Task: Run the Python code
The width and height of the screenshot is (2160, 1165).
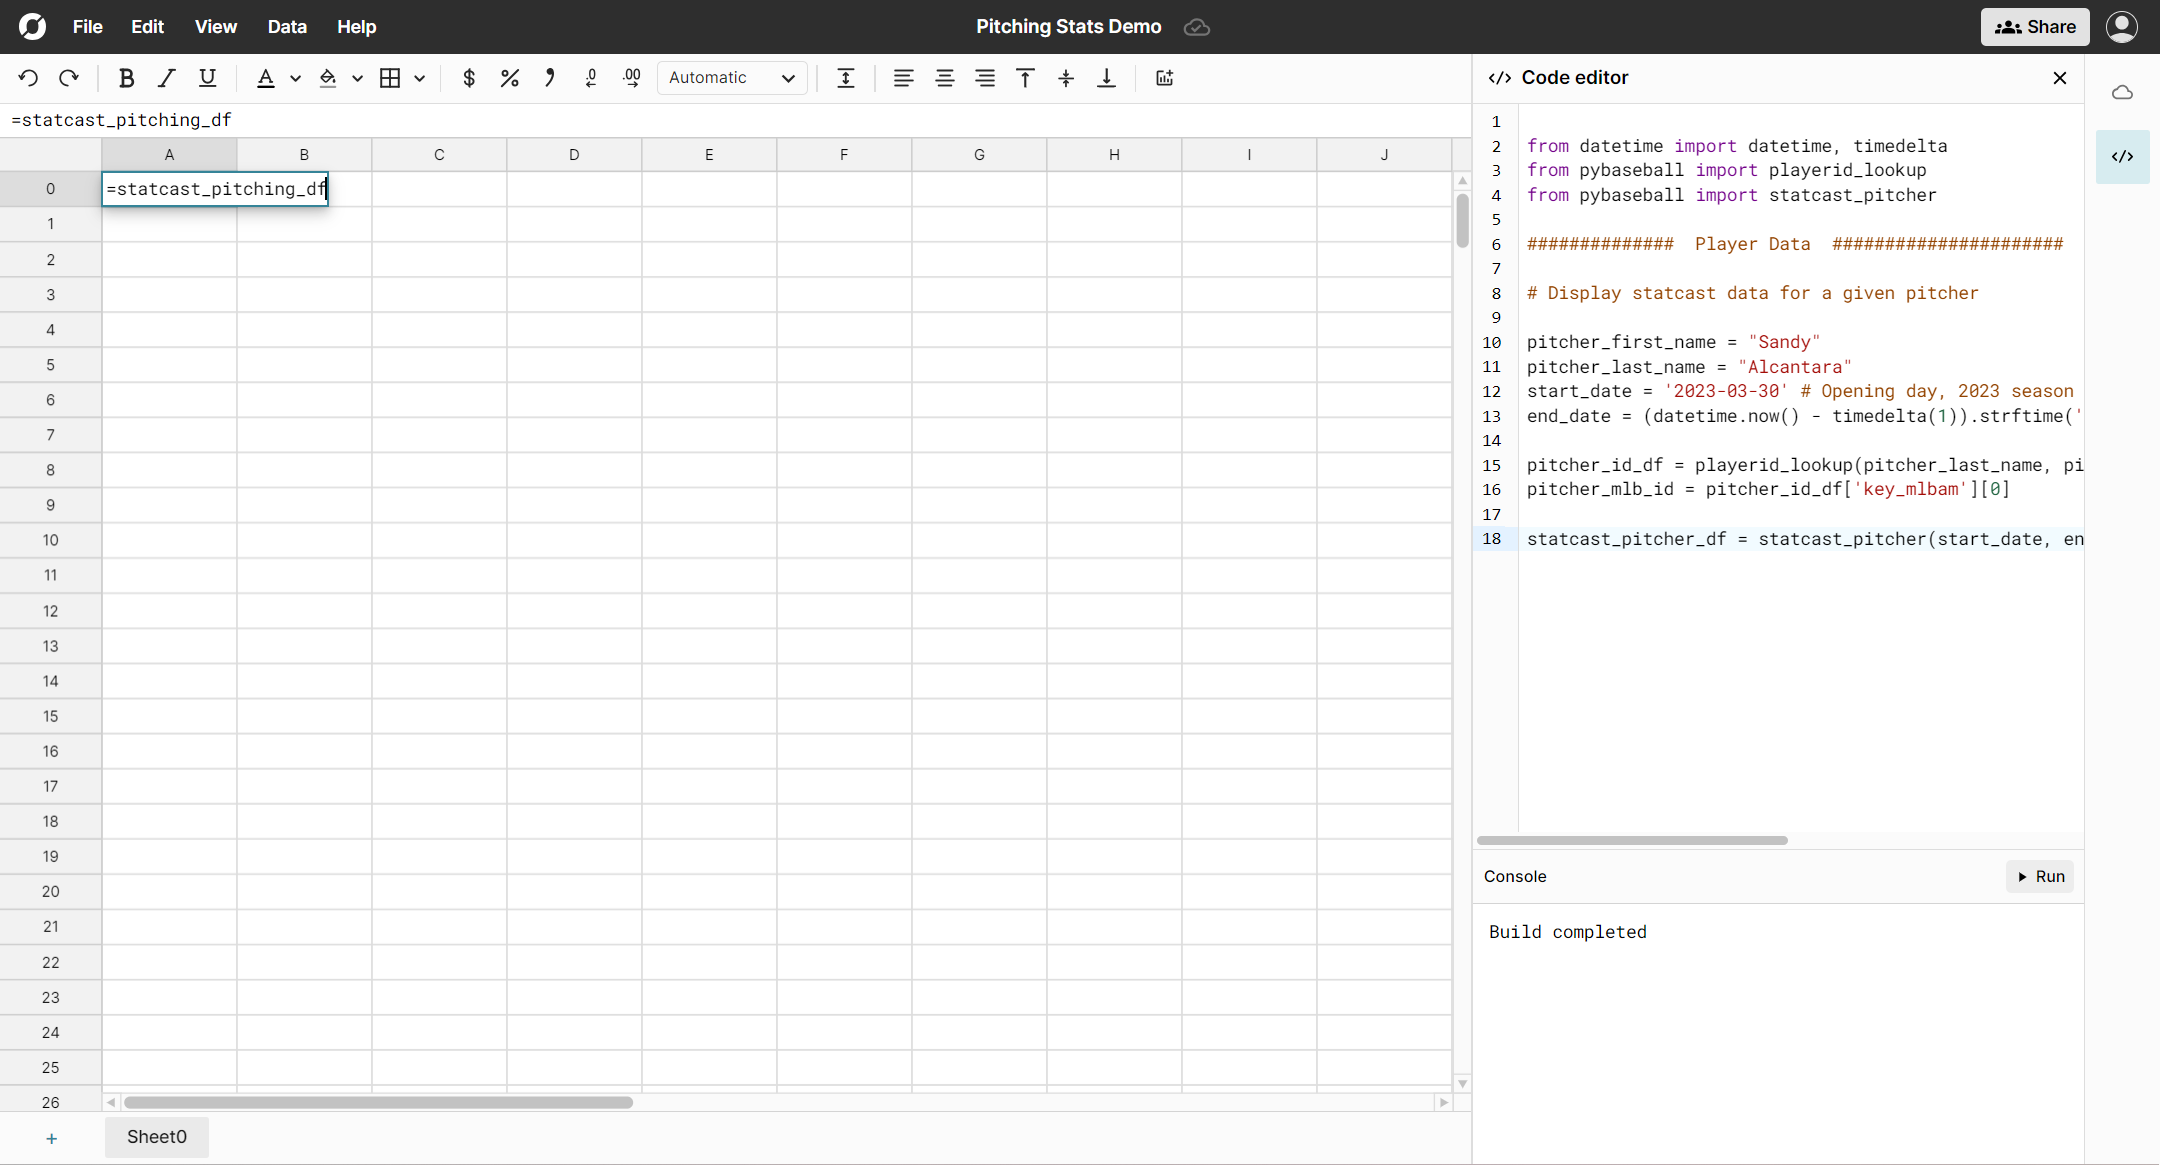Action: point(2039,876)
